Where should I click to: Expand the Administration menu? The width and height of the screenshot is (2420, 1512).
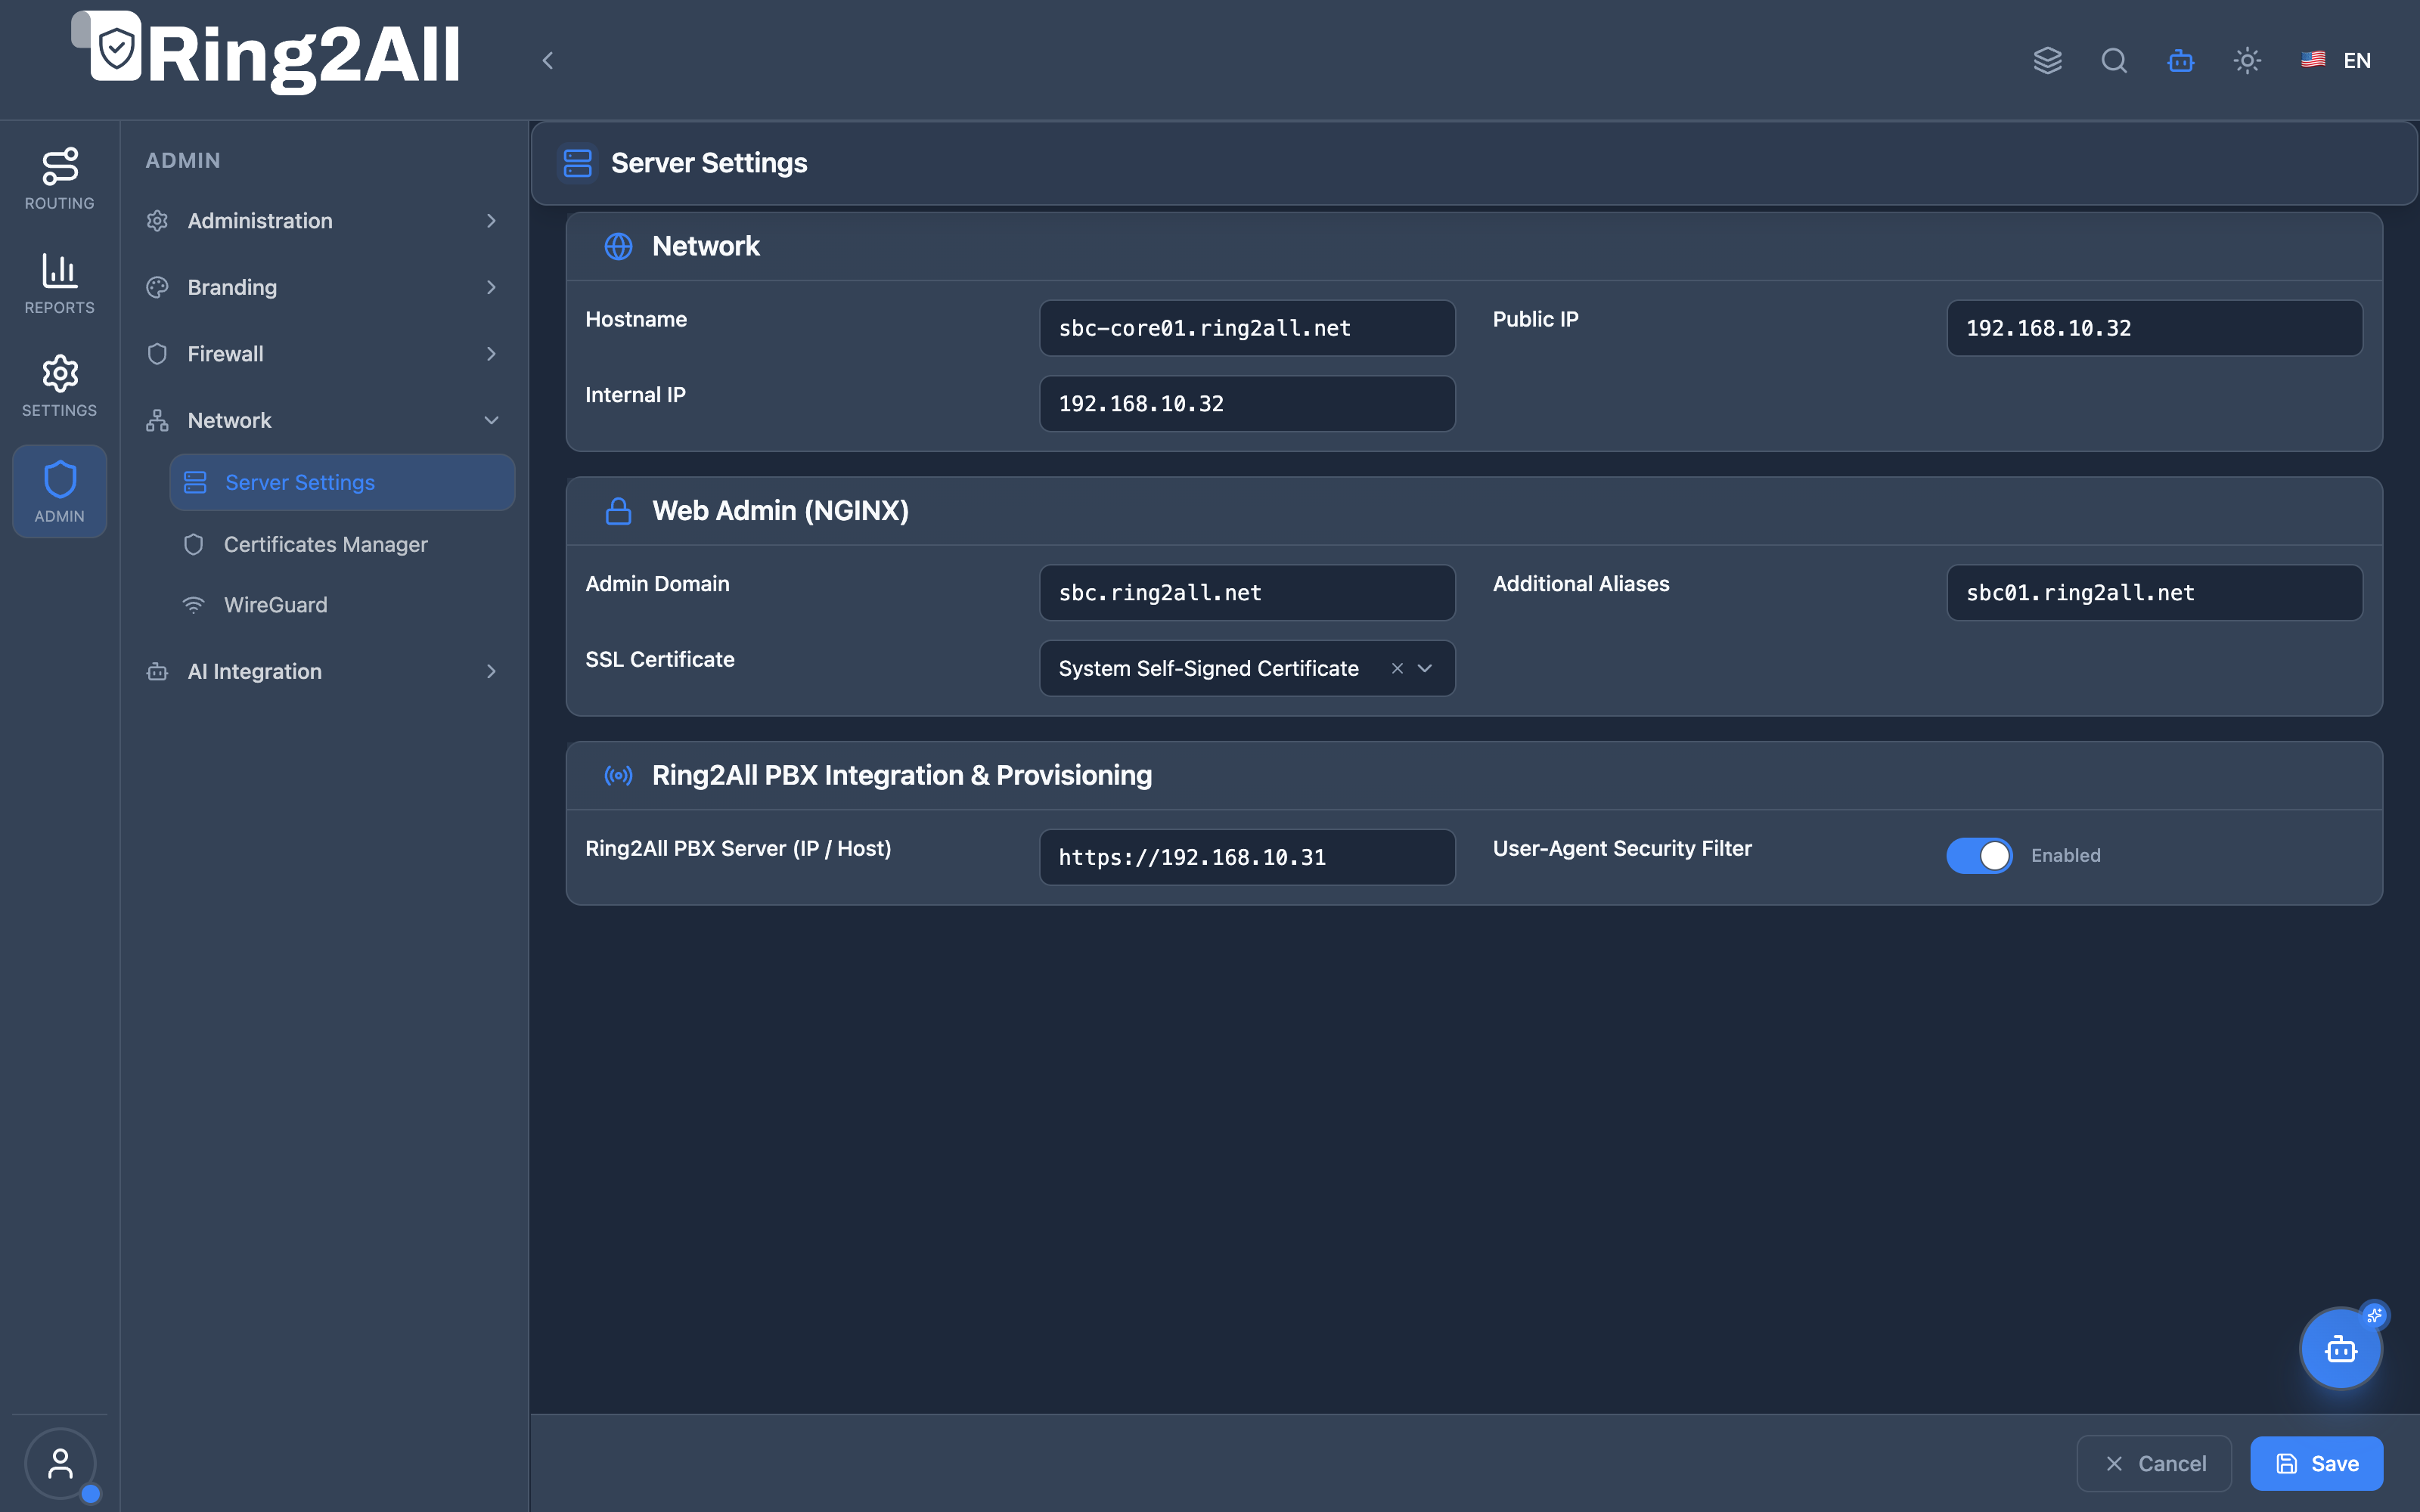[x=322, y=221]
